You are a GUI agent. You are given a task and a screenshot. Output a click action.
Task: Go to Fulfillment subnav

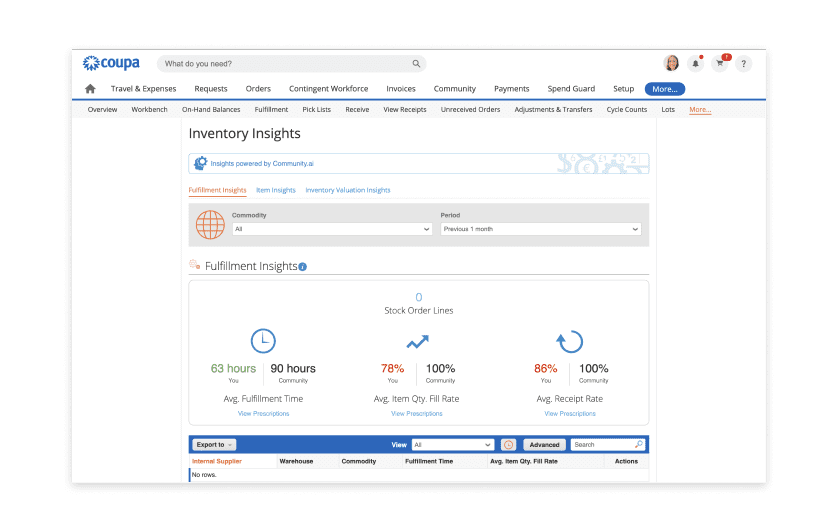click(271, 110)
